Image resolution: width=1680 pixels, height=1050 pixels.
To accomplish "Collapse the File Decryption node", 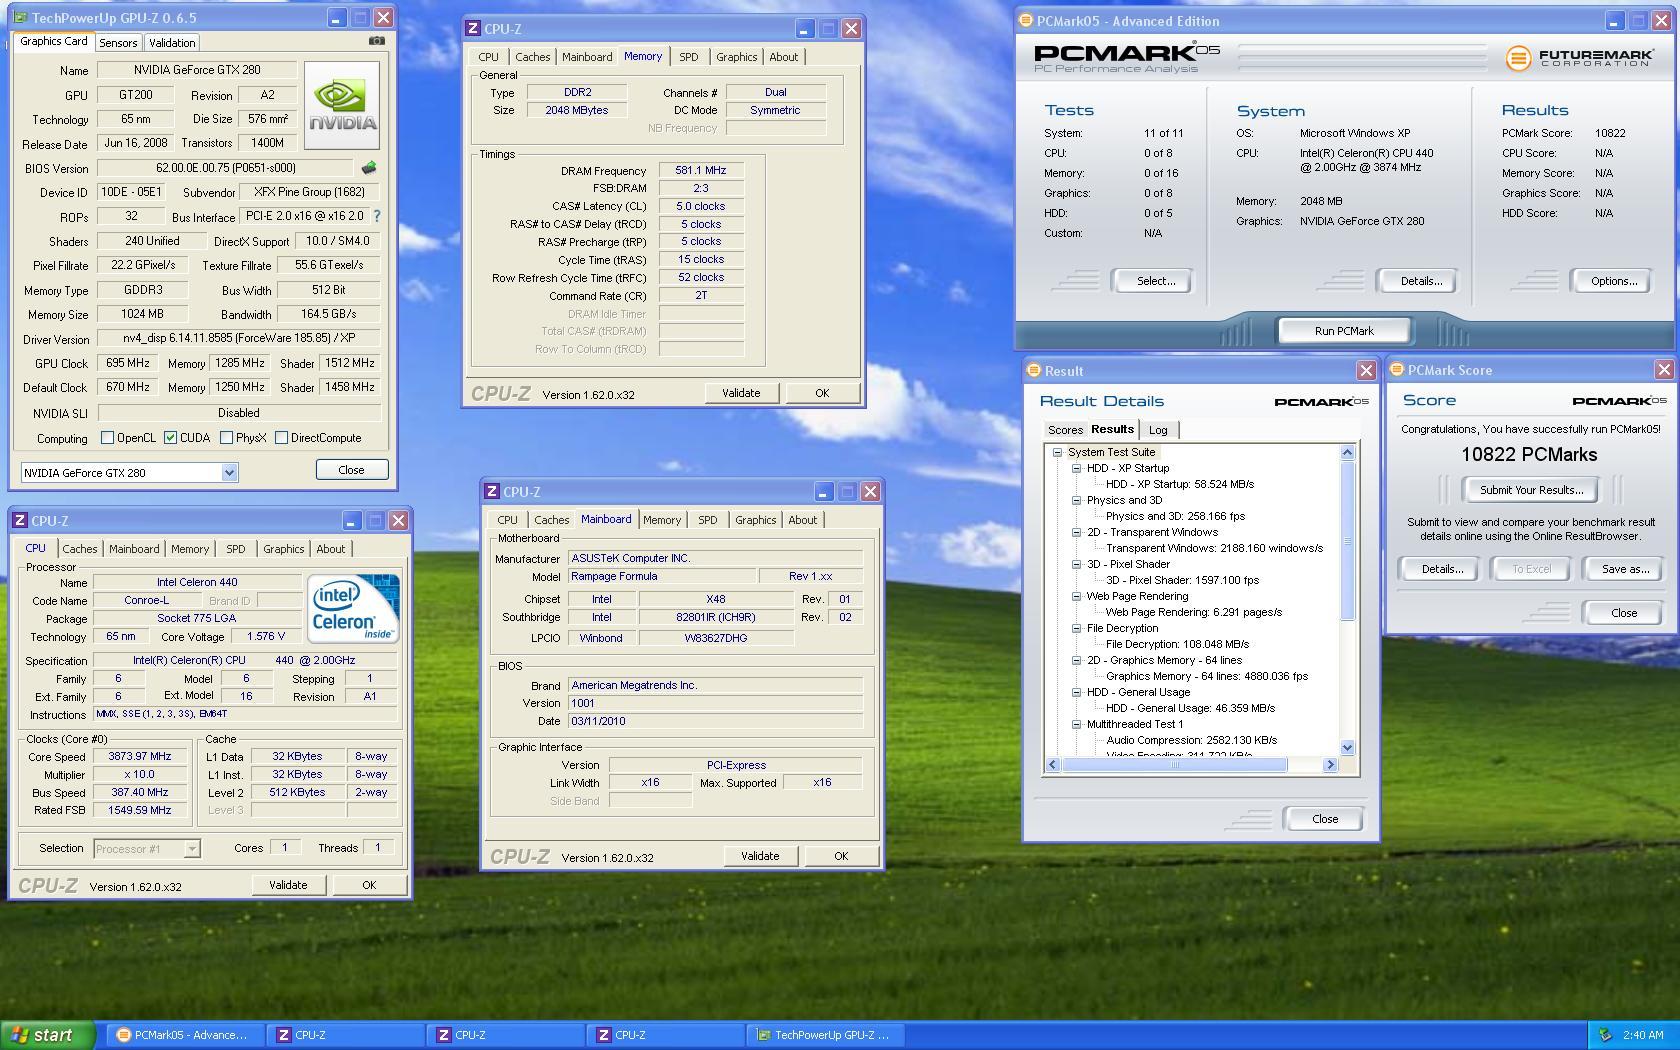I will pyautogui.click(x=1076, y=628).
